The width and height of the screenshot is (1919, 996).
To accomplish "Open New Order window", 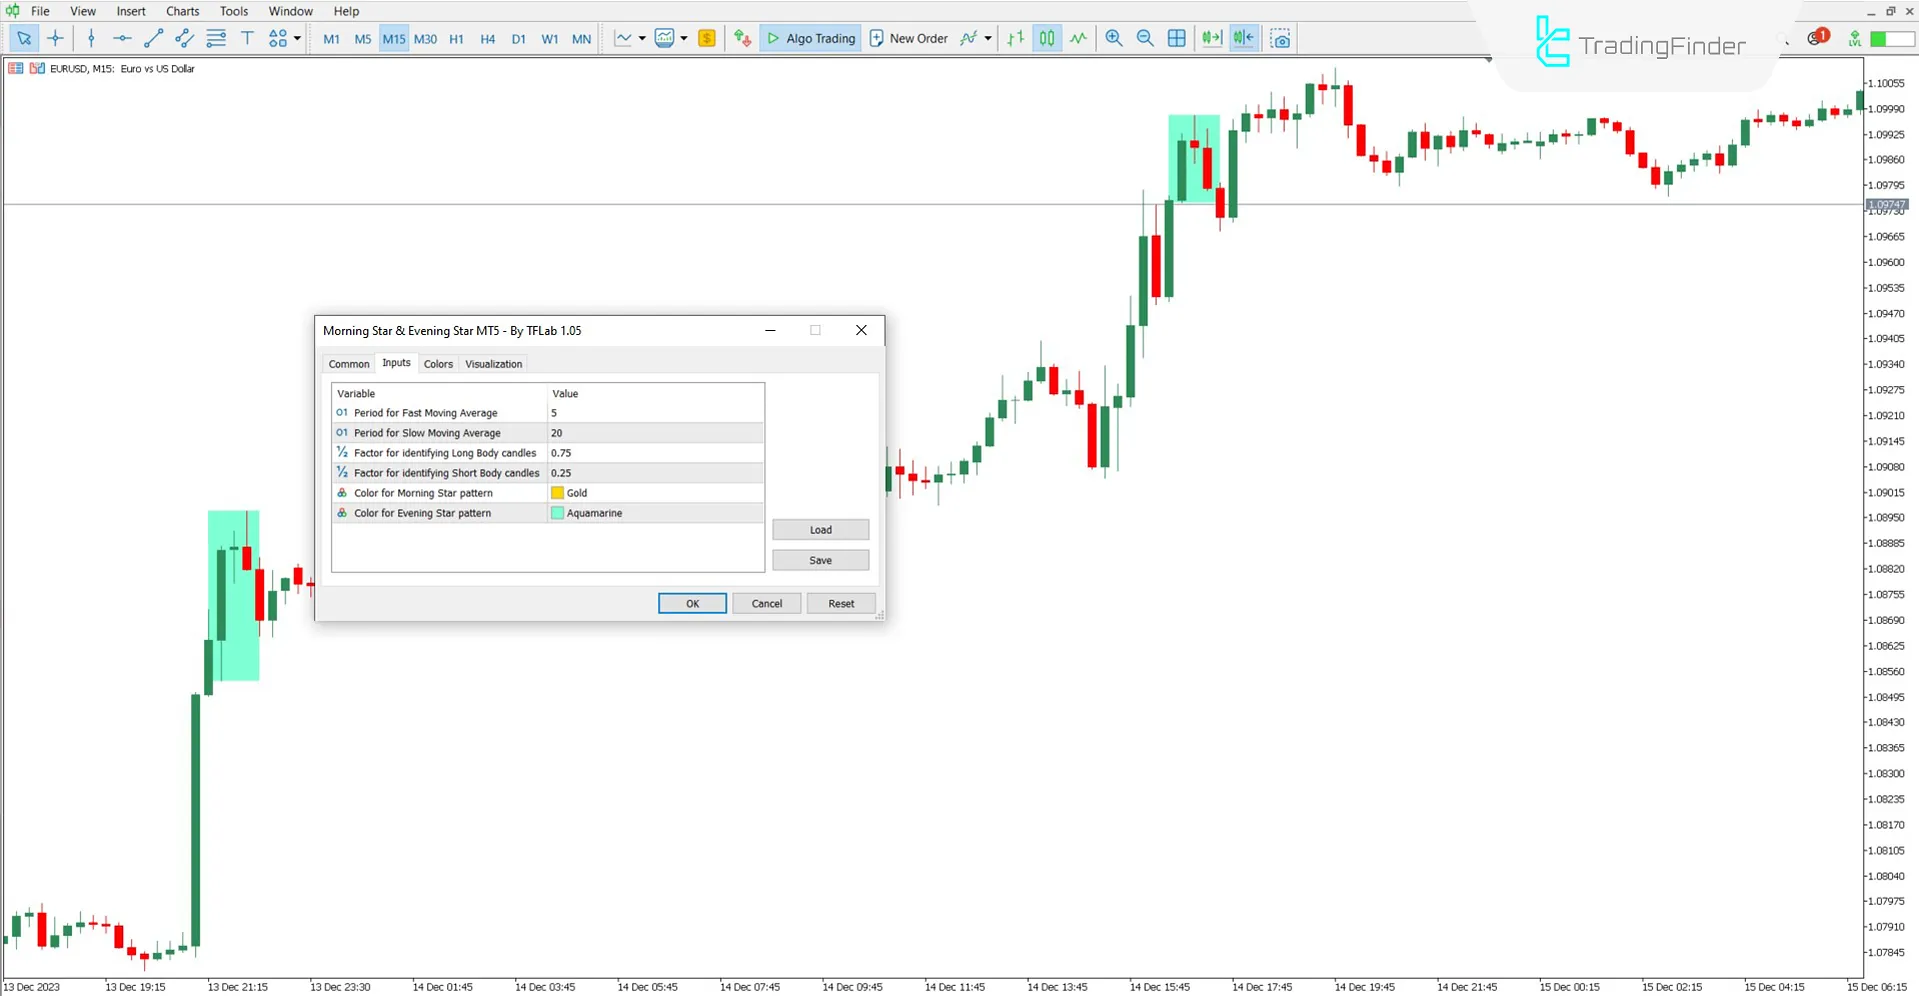I will click(908, 38).
